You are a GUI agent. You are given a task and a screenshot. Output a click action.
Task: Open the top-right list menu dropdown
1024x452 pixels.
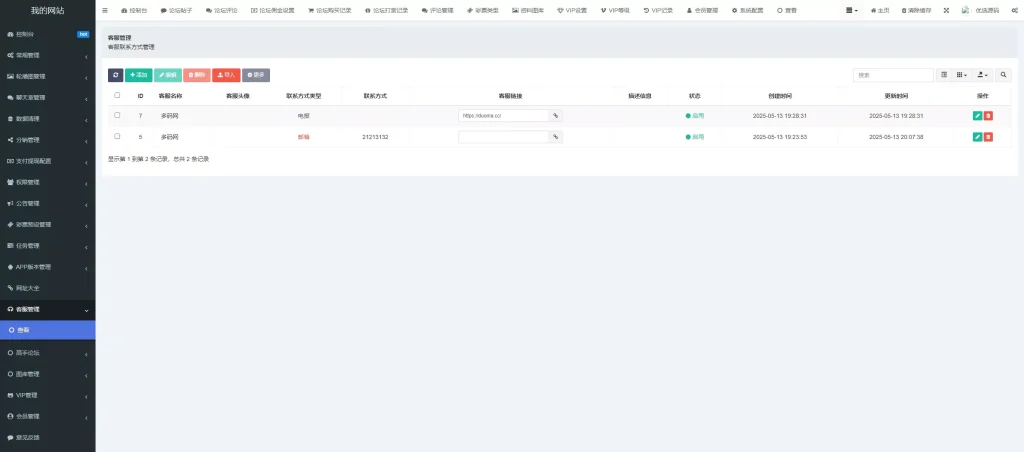pyautogui.click(x=852, y=10)
